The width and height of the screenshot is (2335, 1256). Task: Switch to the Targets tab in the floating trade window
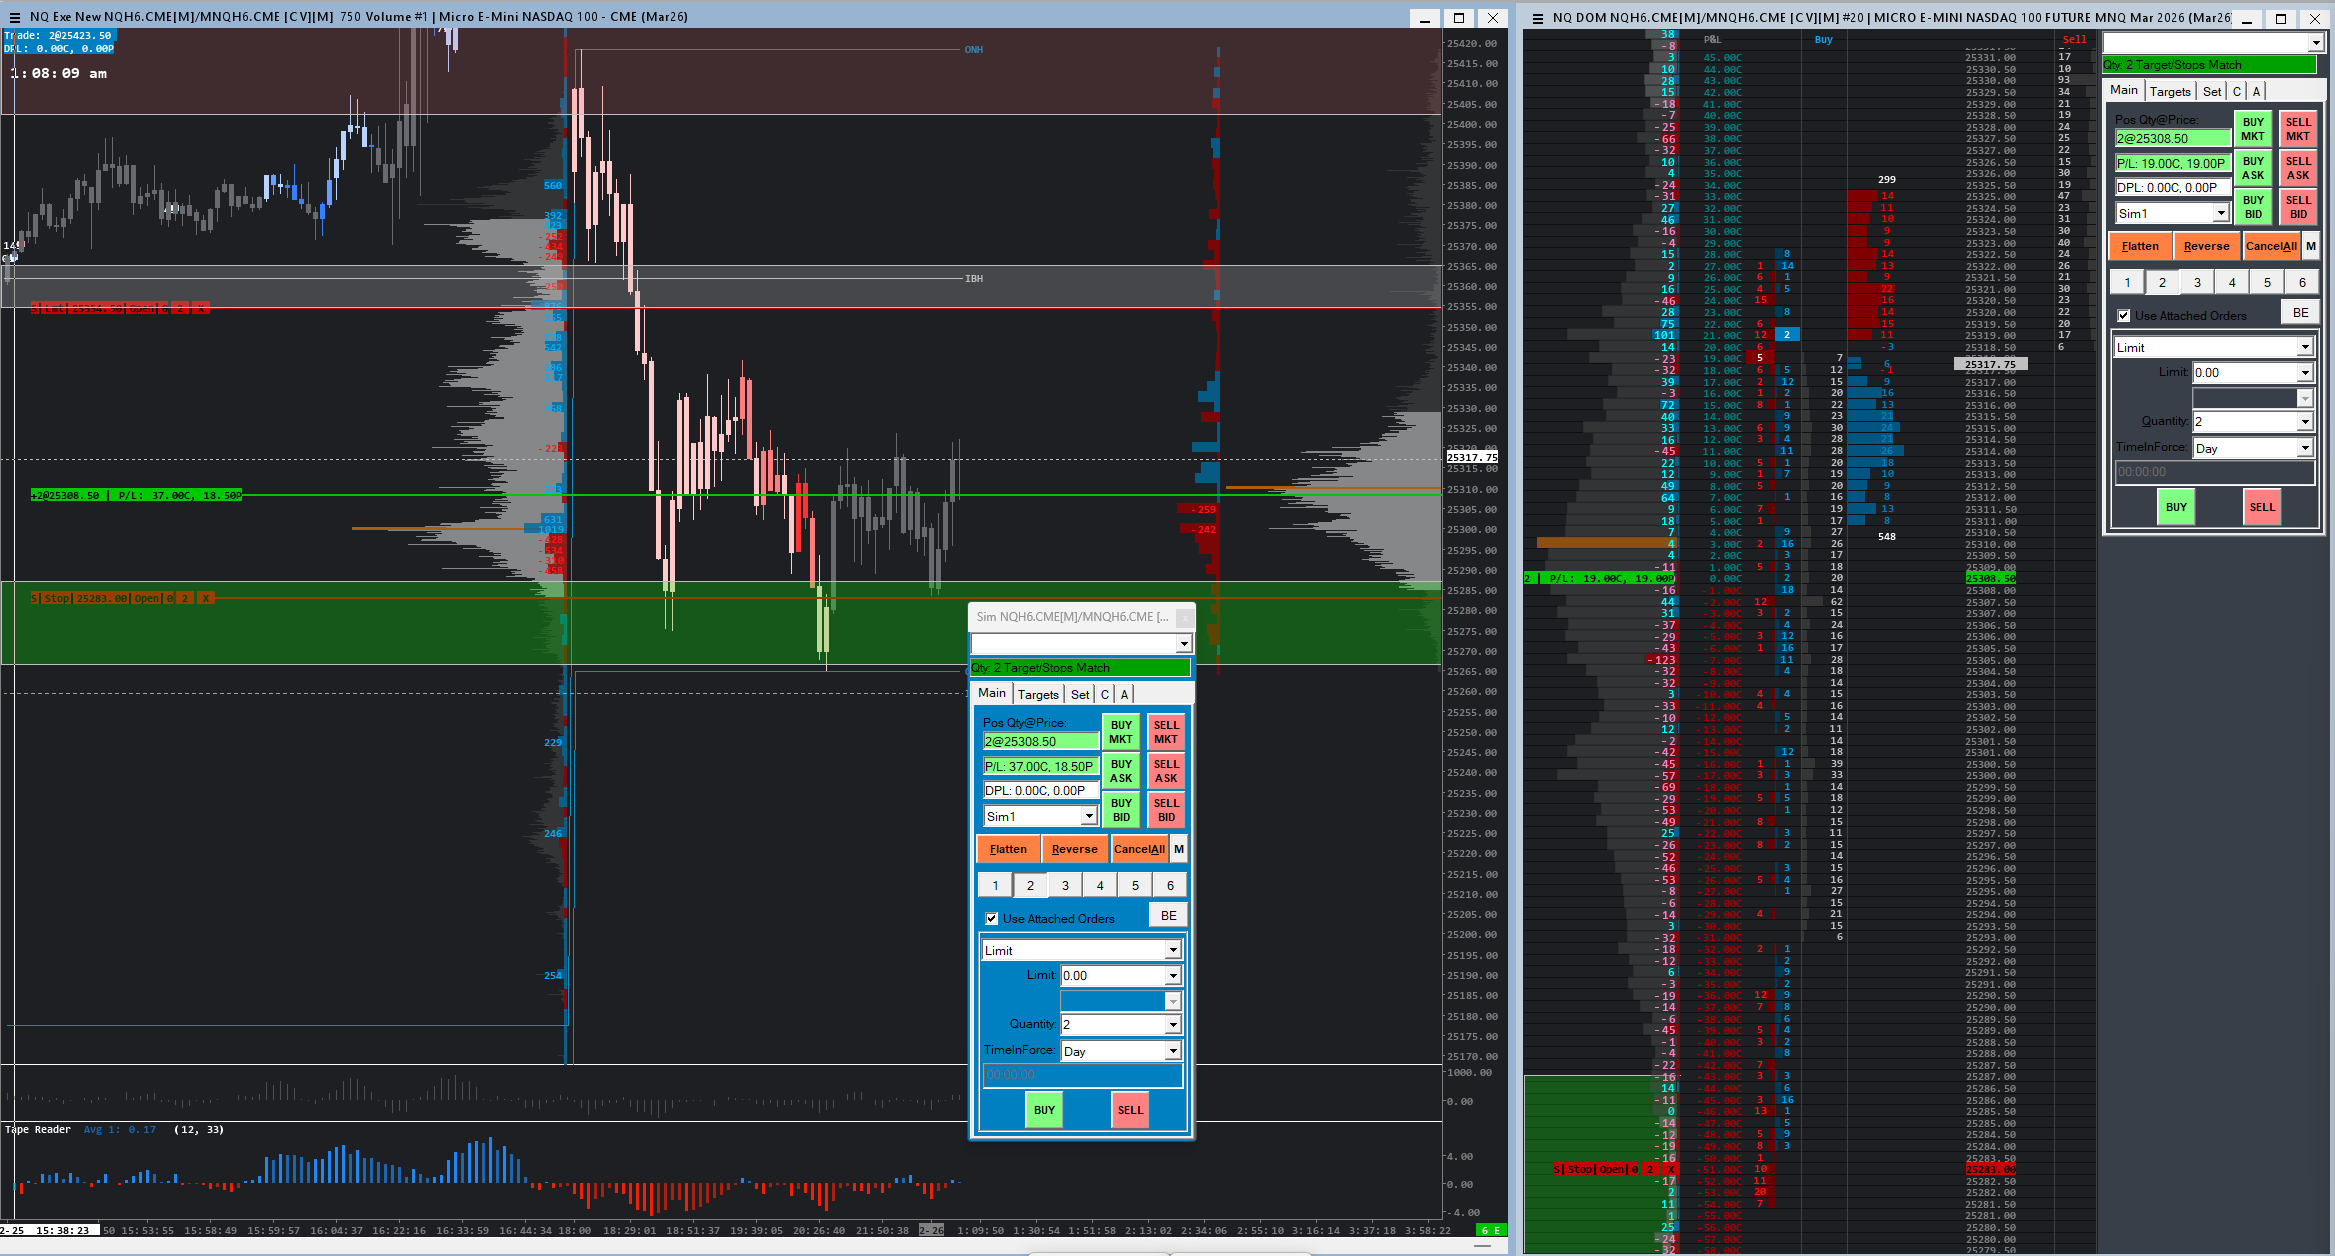[1037, 694]
